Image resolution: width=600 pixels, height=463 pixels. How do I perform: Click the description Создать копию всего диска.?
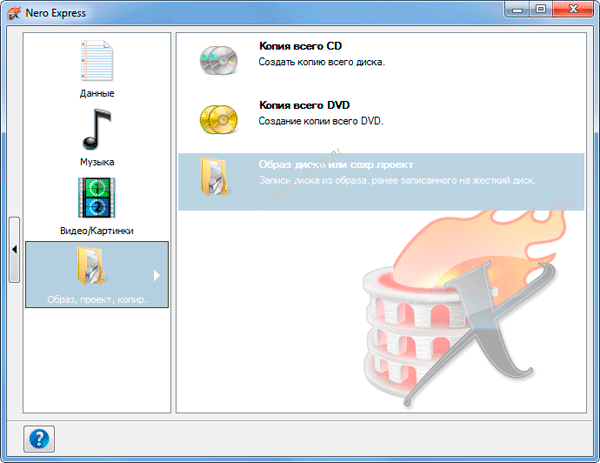pos(322,62)
